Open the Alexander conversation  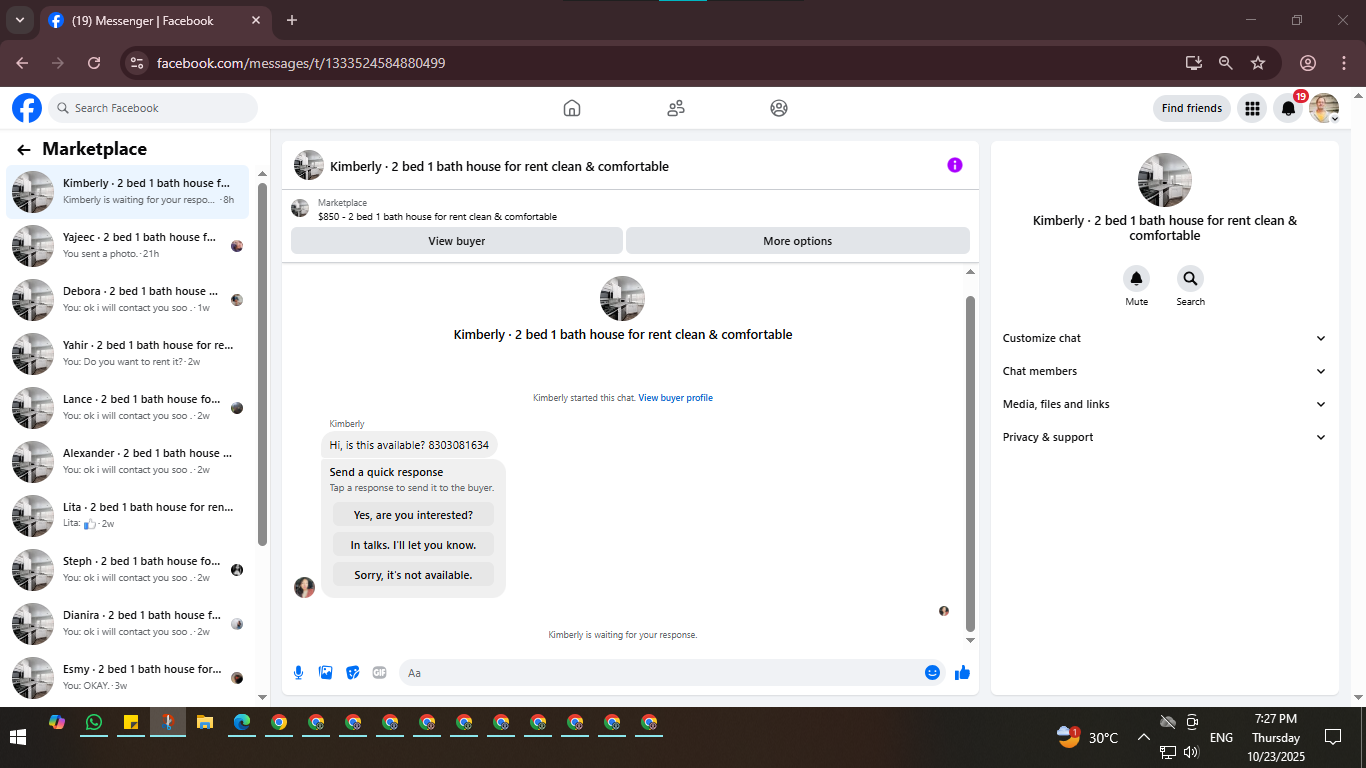[x=128, y=461]
